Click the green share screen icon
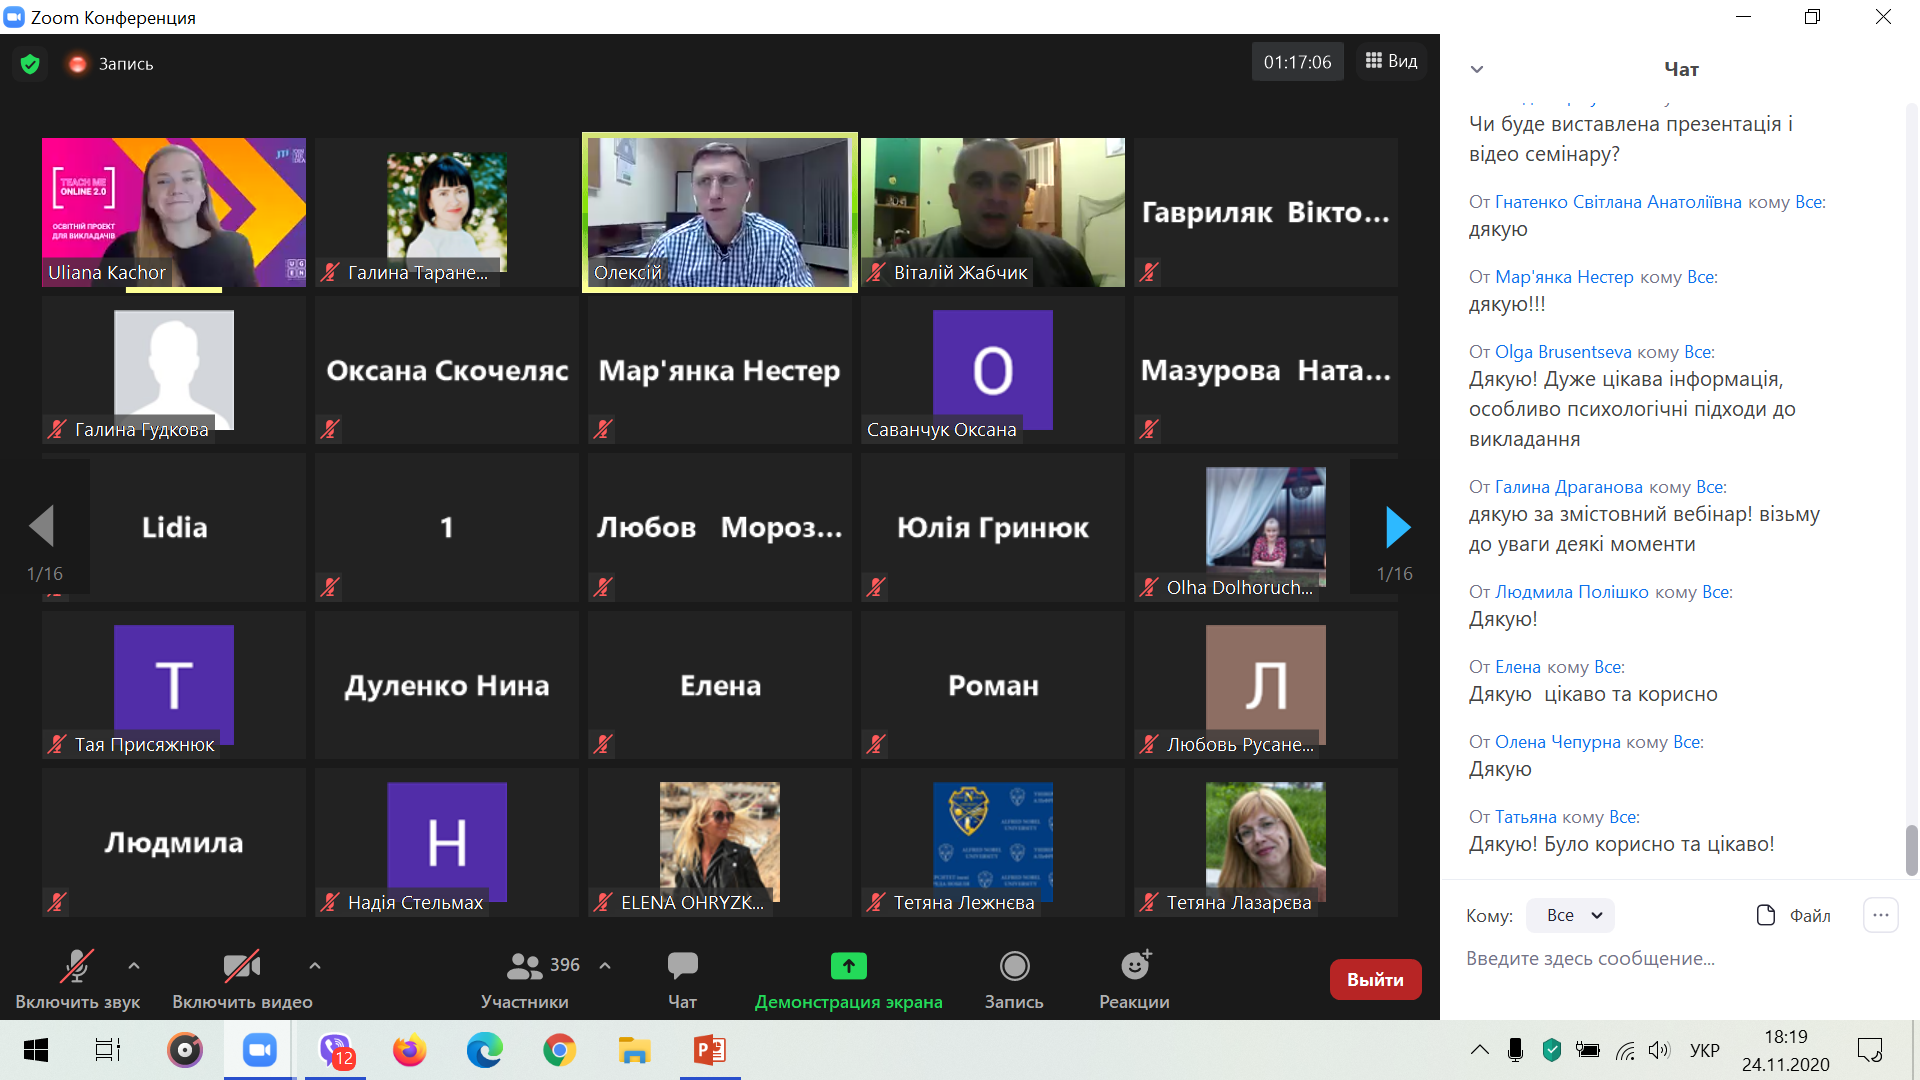This screenshot has height=1080, width=1920. [x=848, y=966]
